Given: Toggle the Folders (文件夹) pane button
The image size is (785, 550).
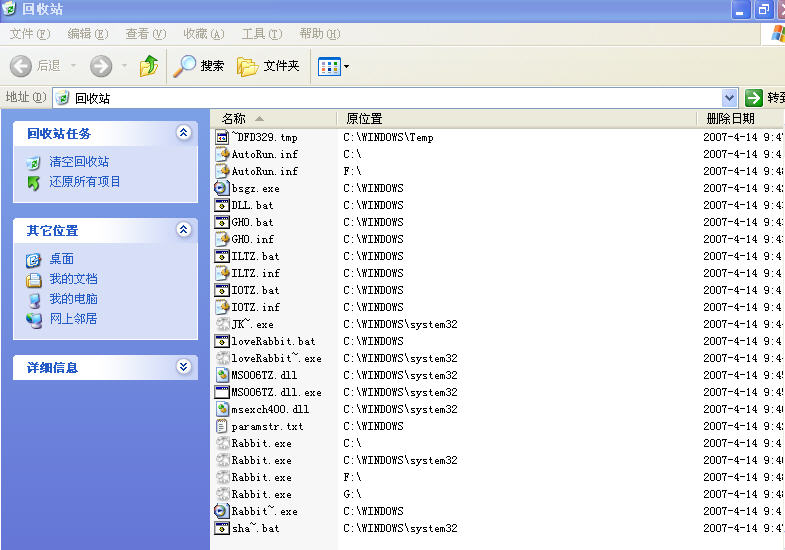Looking at the screenshot, I should (x=268, y=66).
